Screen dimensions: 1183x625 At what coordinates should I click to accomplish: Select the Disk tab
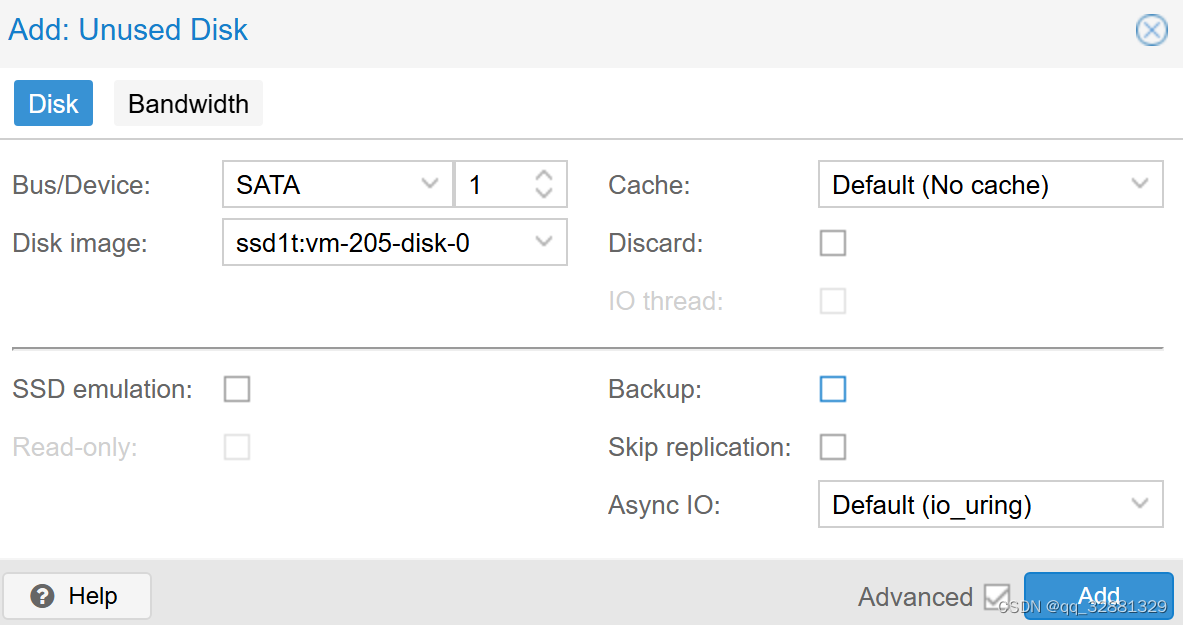pyautogui.click(x=53, y=104)
